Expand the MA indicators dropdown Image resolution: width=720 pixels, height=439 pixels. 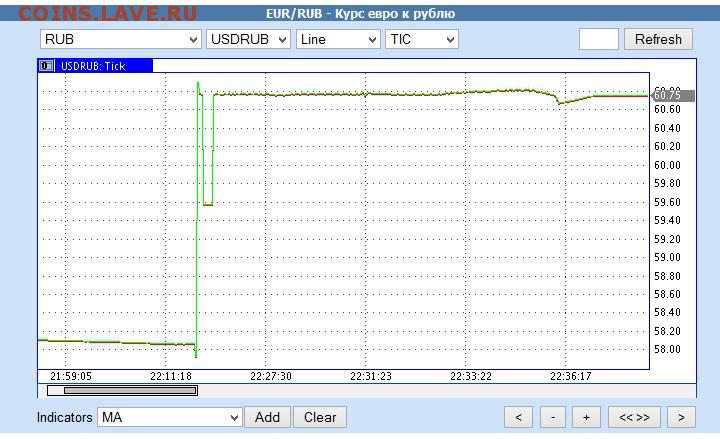coord(169,417)
